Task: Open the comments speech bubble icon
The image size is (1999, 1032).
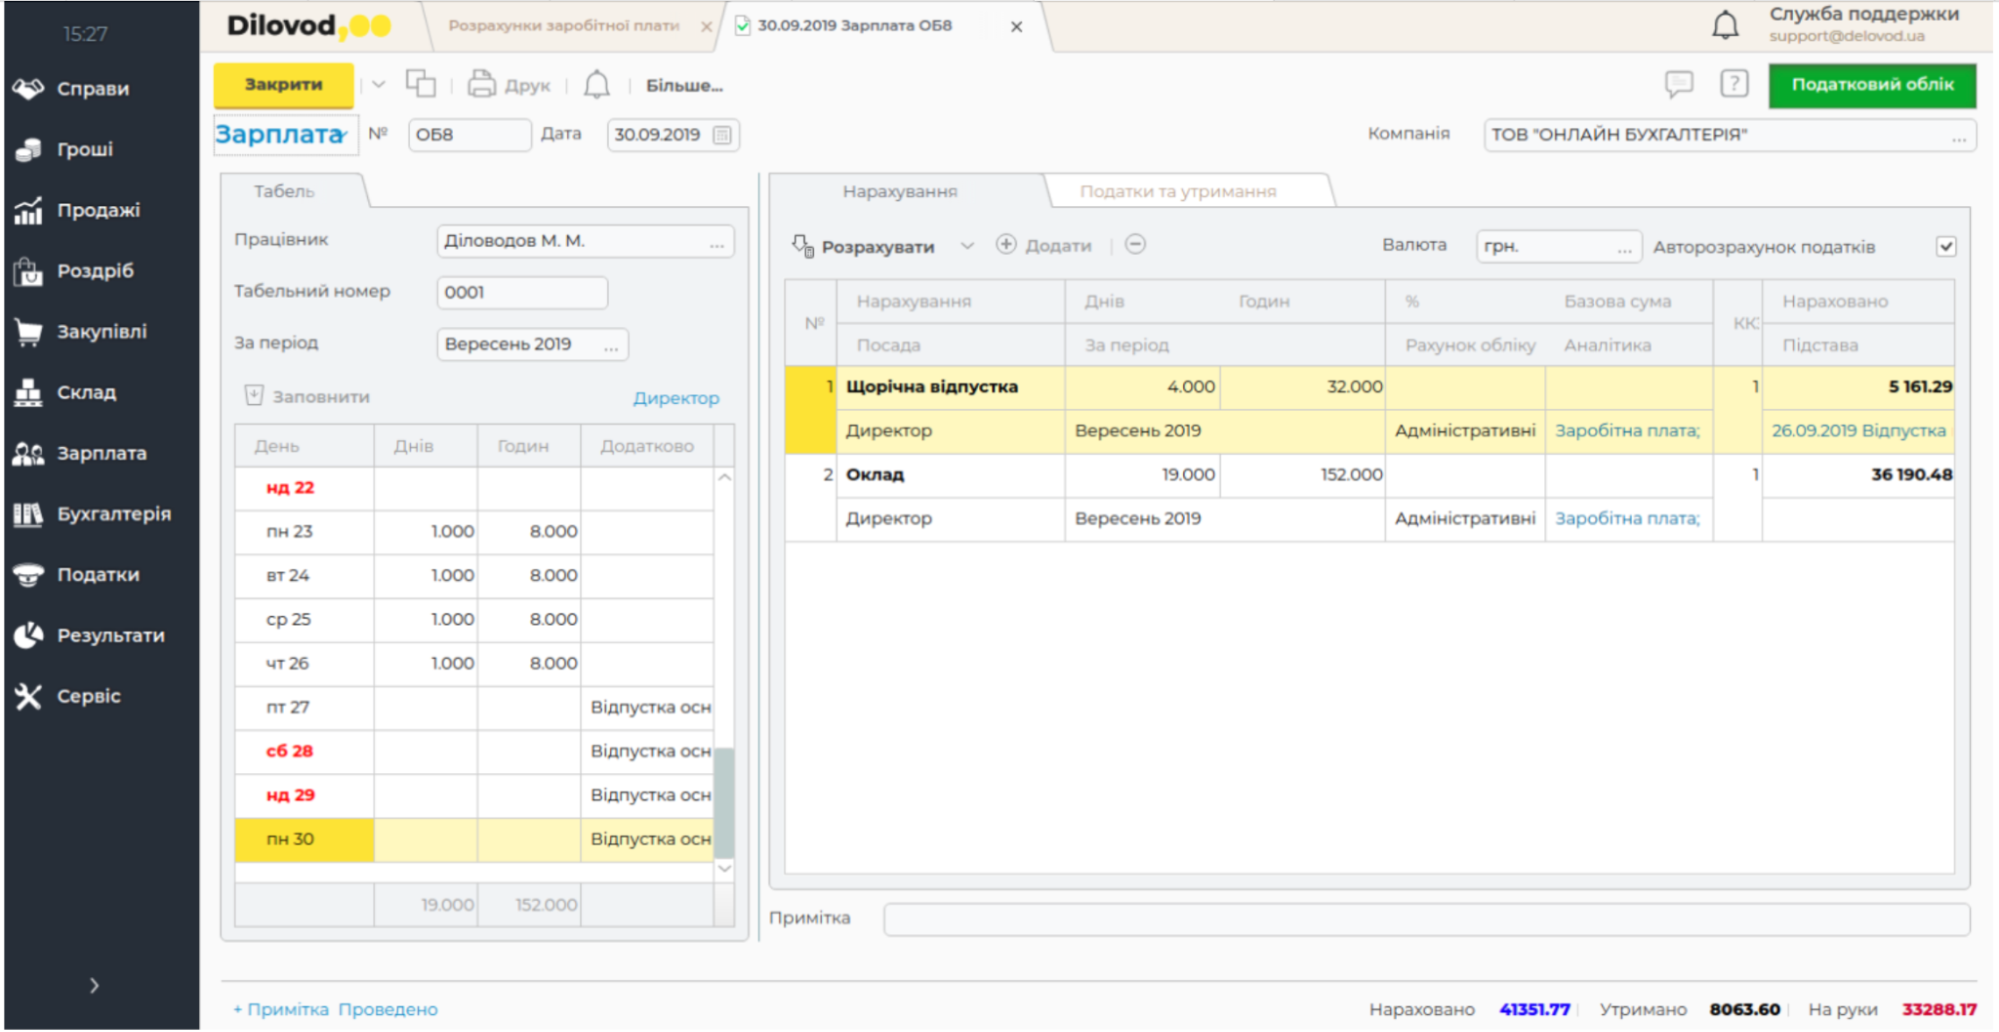Action: [1679, 84]
